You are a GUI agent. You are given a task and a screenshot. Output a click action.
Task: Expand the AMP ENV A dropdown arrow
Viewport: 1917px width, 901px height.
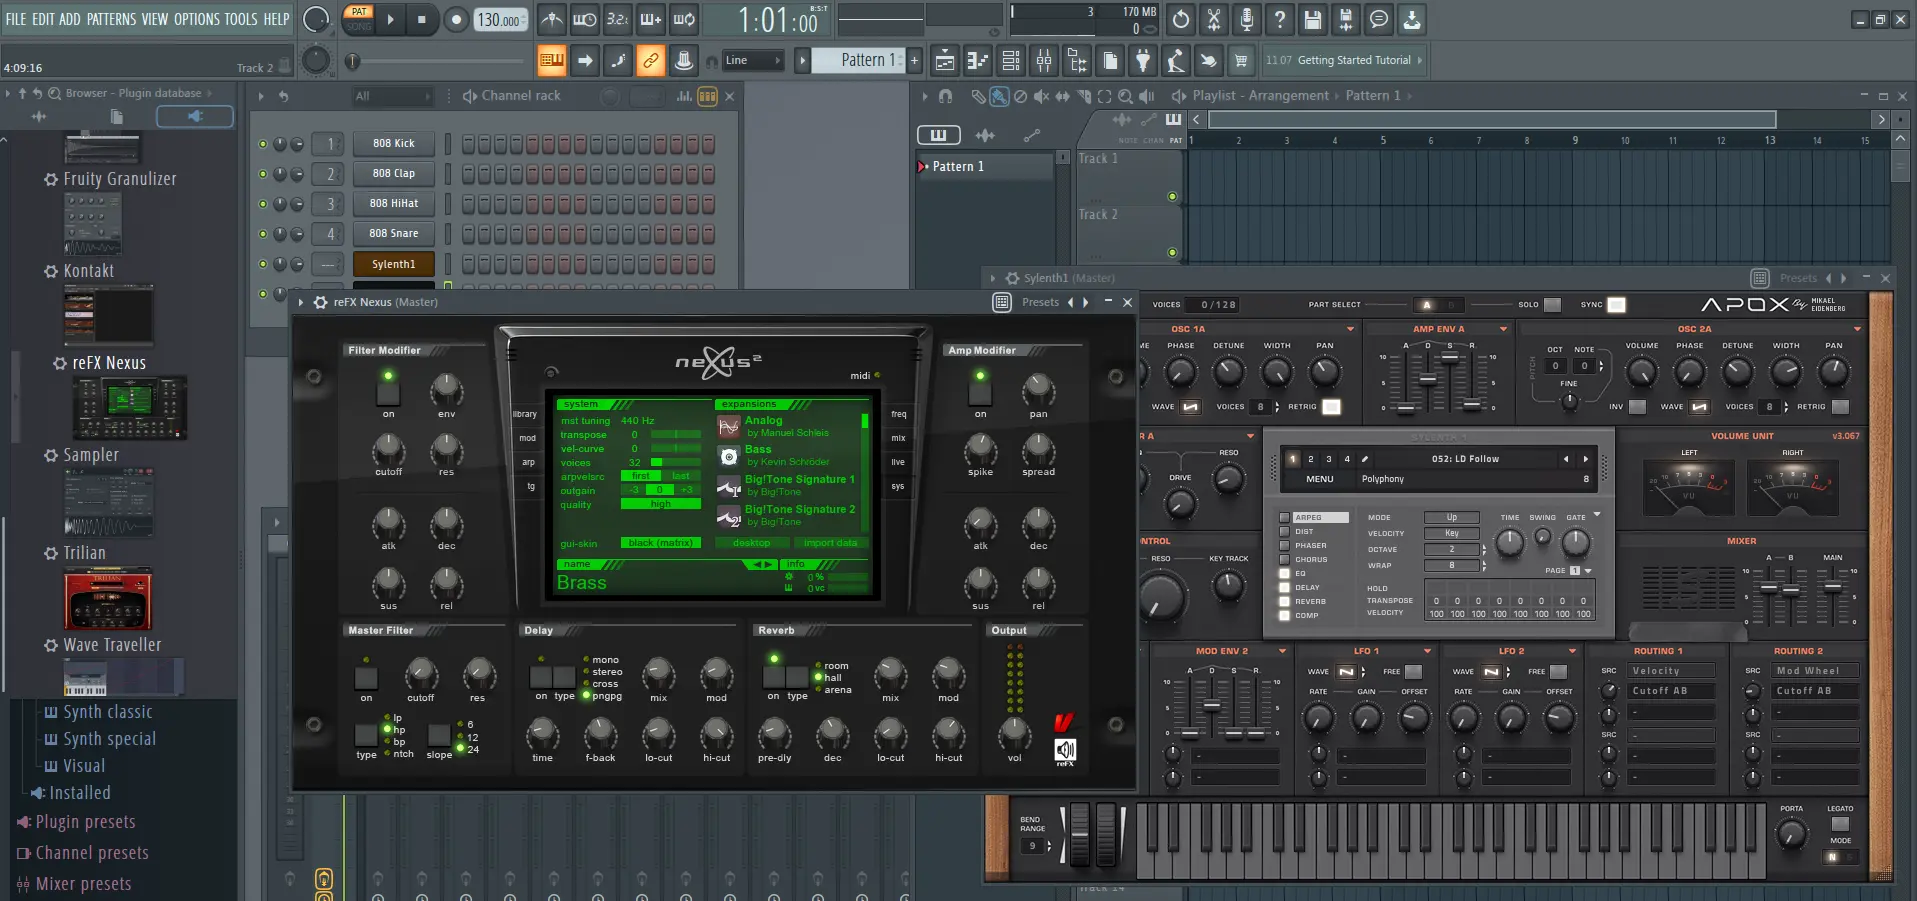(1503, 329)
